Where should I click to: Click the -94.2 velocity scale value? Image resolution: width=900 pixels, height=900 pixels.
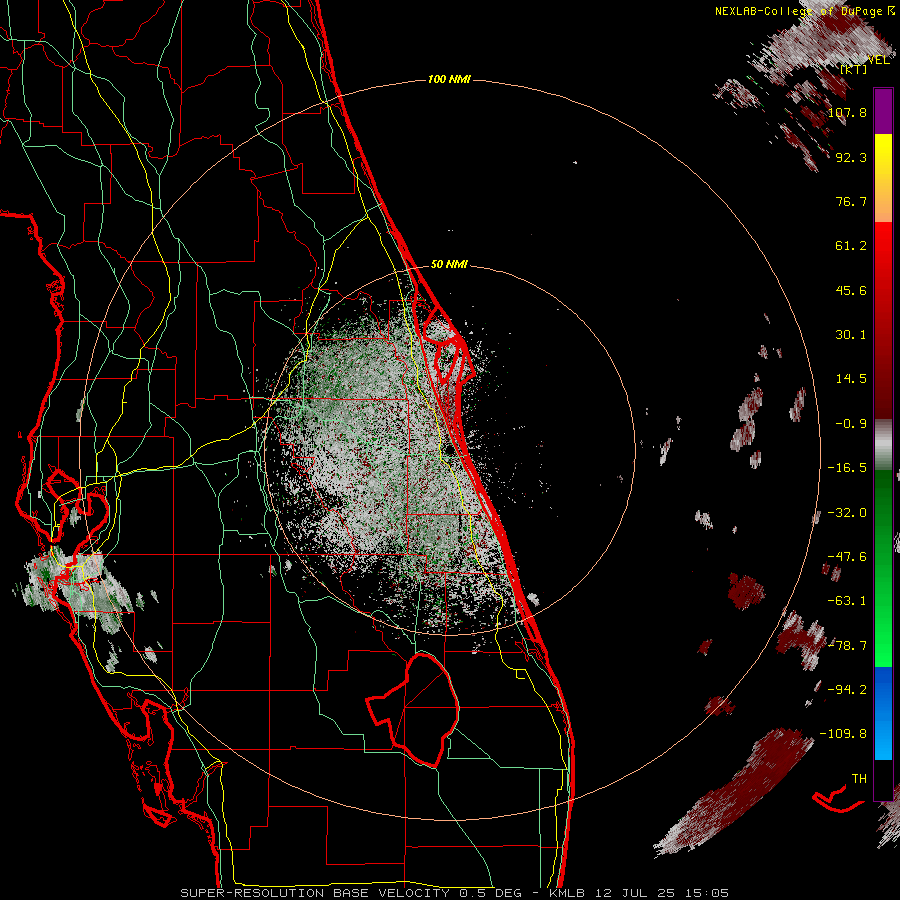pyautogui.click(x=847, y=689)
